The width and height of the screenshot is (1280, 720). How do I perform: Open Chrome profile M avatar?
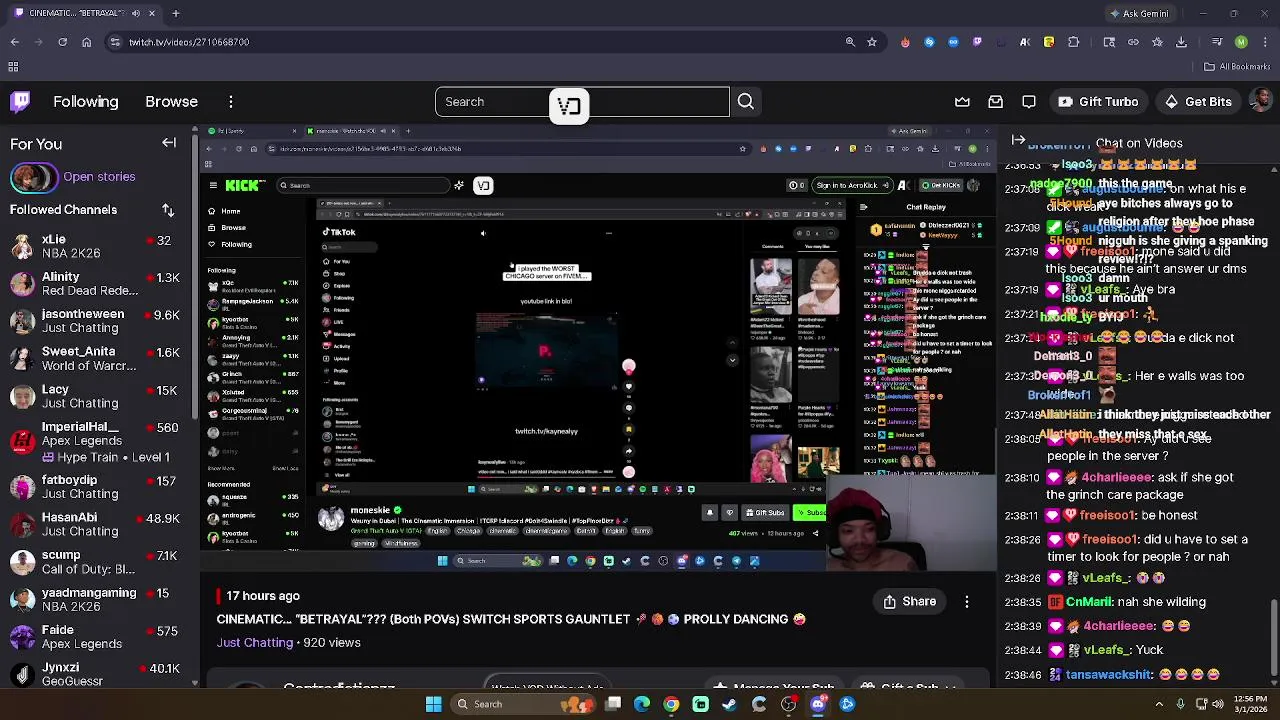(x=1241, y=42)
